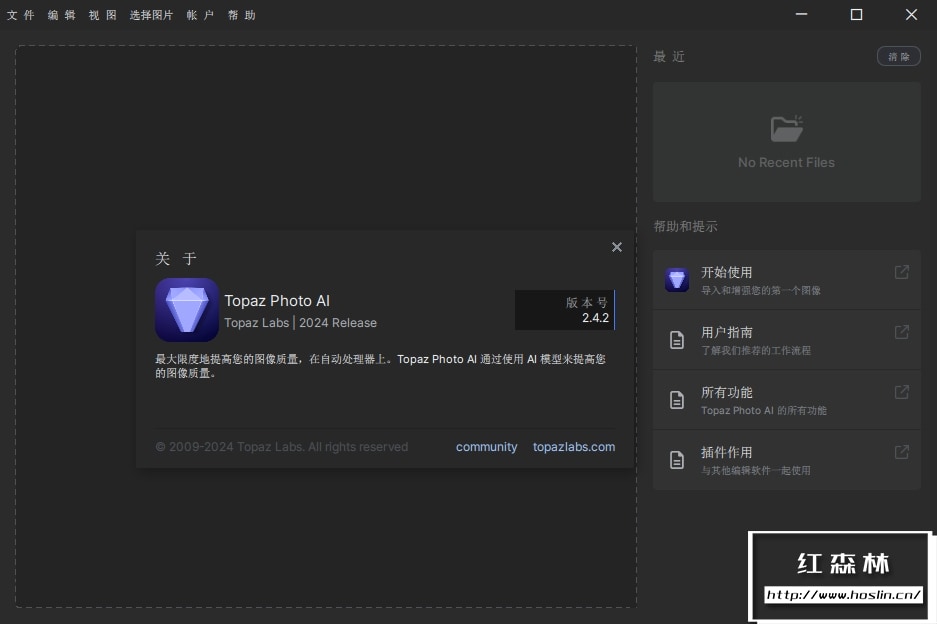Click the Topaz Photo AI gem logo
The image size is (937, 624).
[187, 310]
